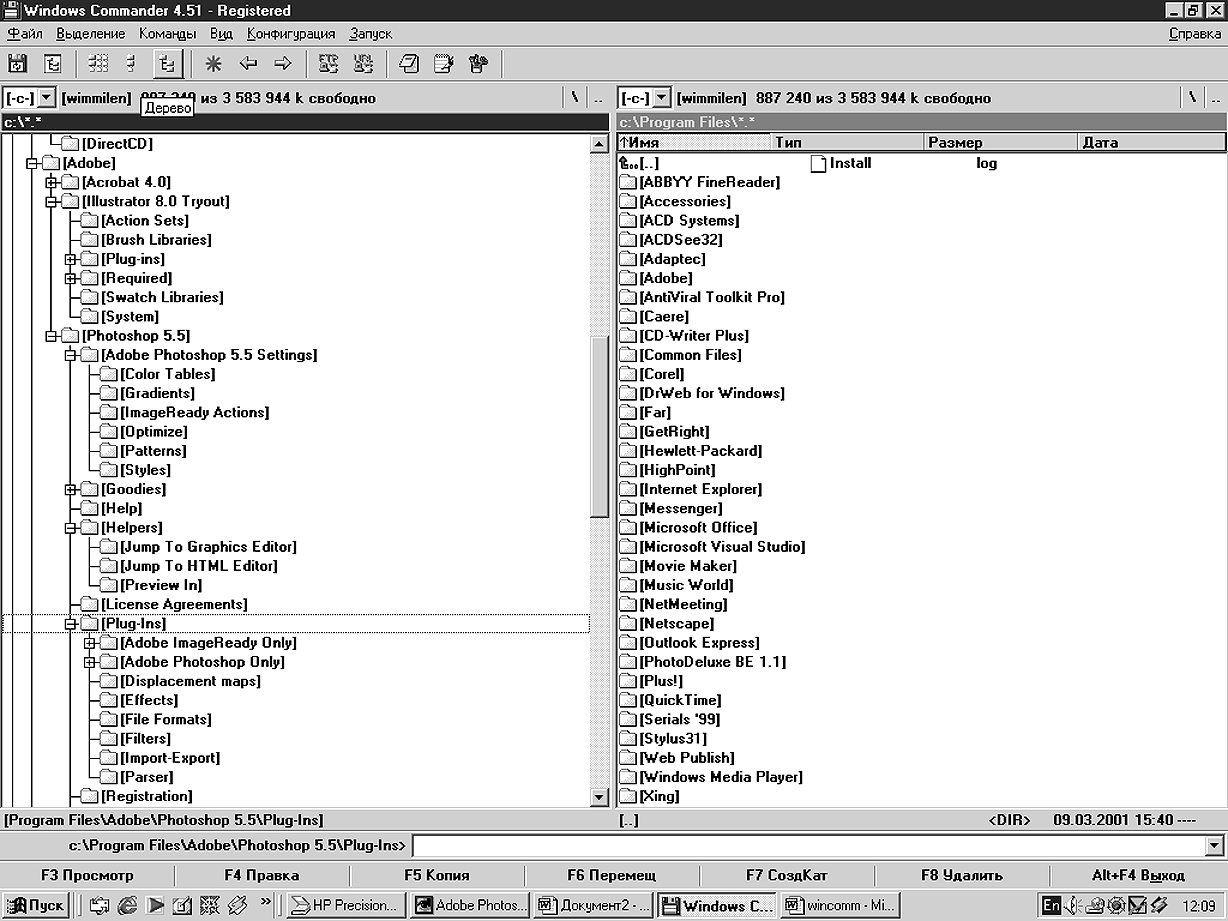Click the F3 Просмотр button

(x=87, y=875)
